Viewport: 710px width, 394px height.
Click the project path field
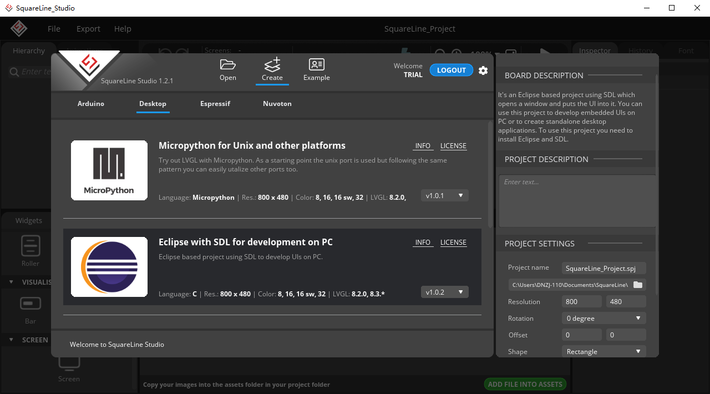570,285
